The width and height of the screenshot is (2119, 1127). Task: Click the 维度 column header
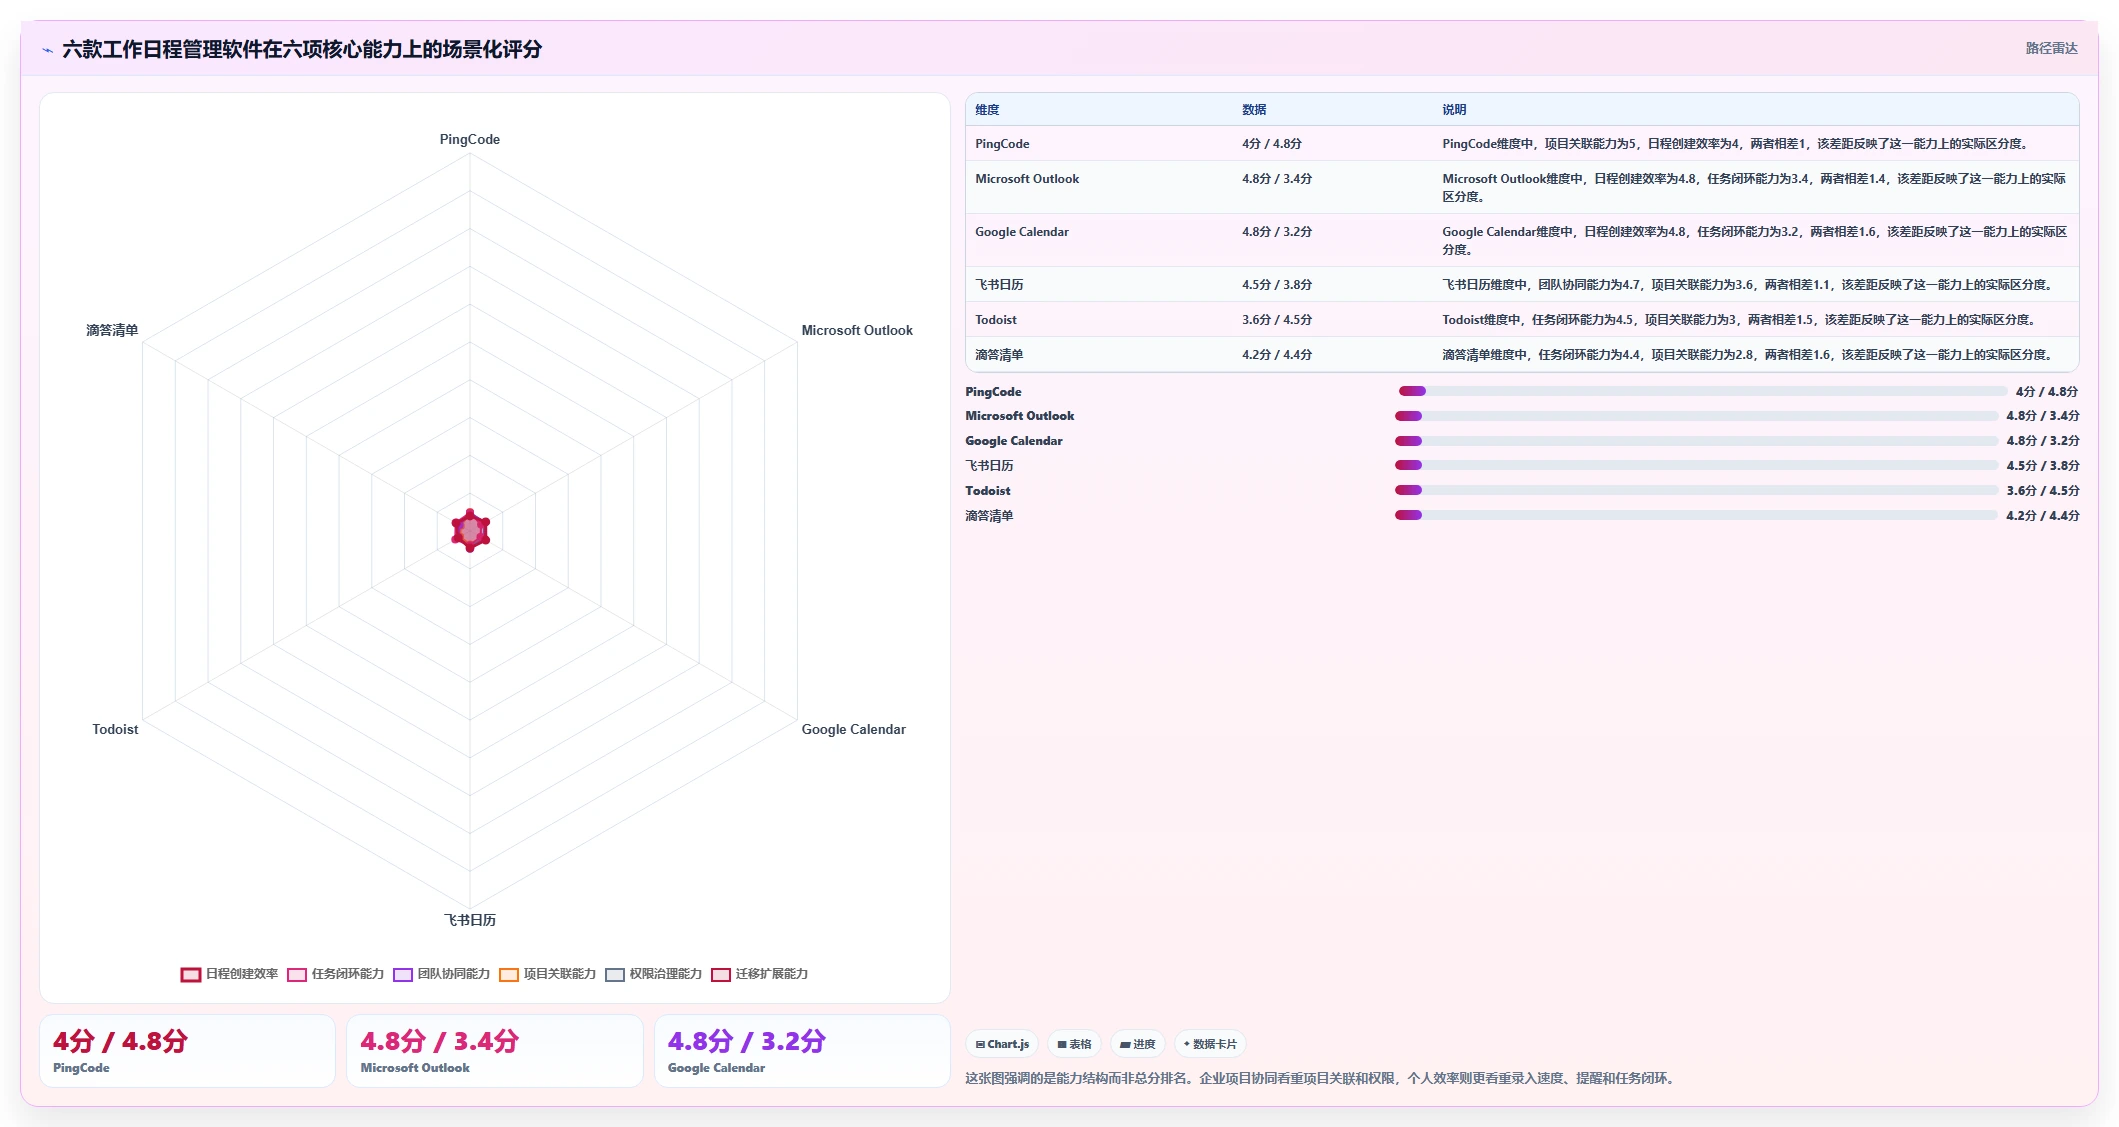tap(987, 110)
